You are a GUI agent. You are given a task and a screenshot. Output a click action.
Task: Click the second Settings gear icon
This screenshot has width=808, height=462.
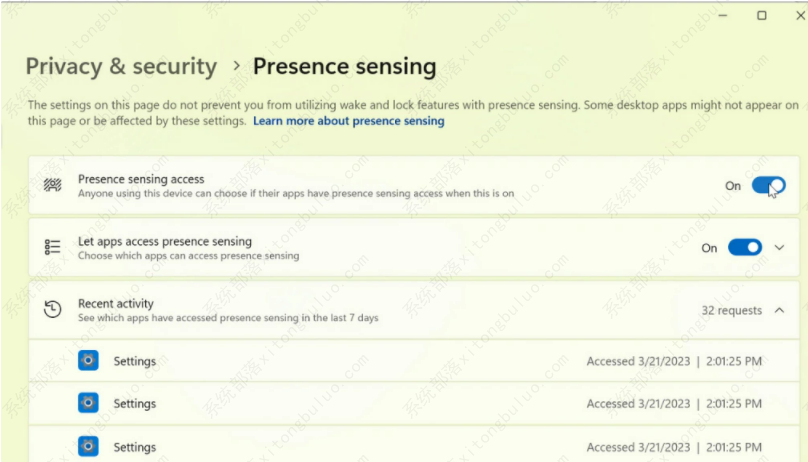pyautogui.click(x=88, y=403)
